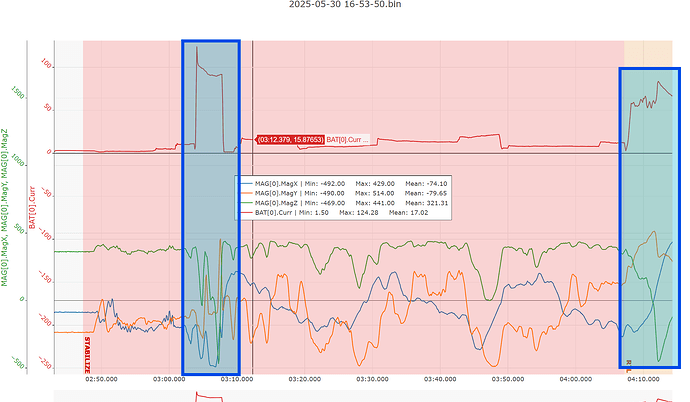This screenshot has height=402, width=690.
Task: Click the red hover label (03:12.379, 15.87653)
Action: click(x=290, y=139)
